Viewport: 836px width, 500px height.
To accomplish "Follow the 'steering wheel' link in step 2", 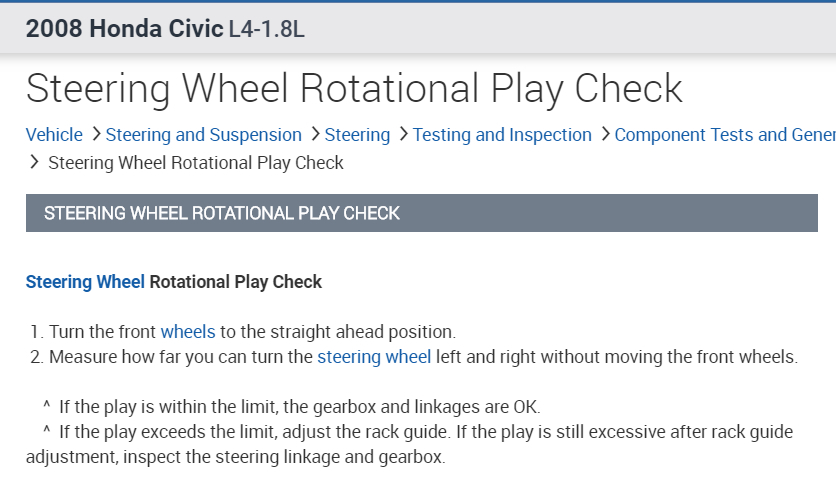I will (x=374, y=357).
